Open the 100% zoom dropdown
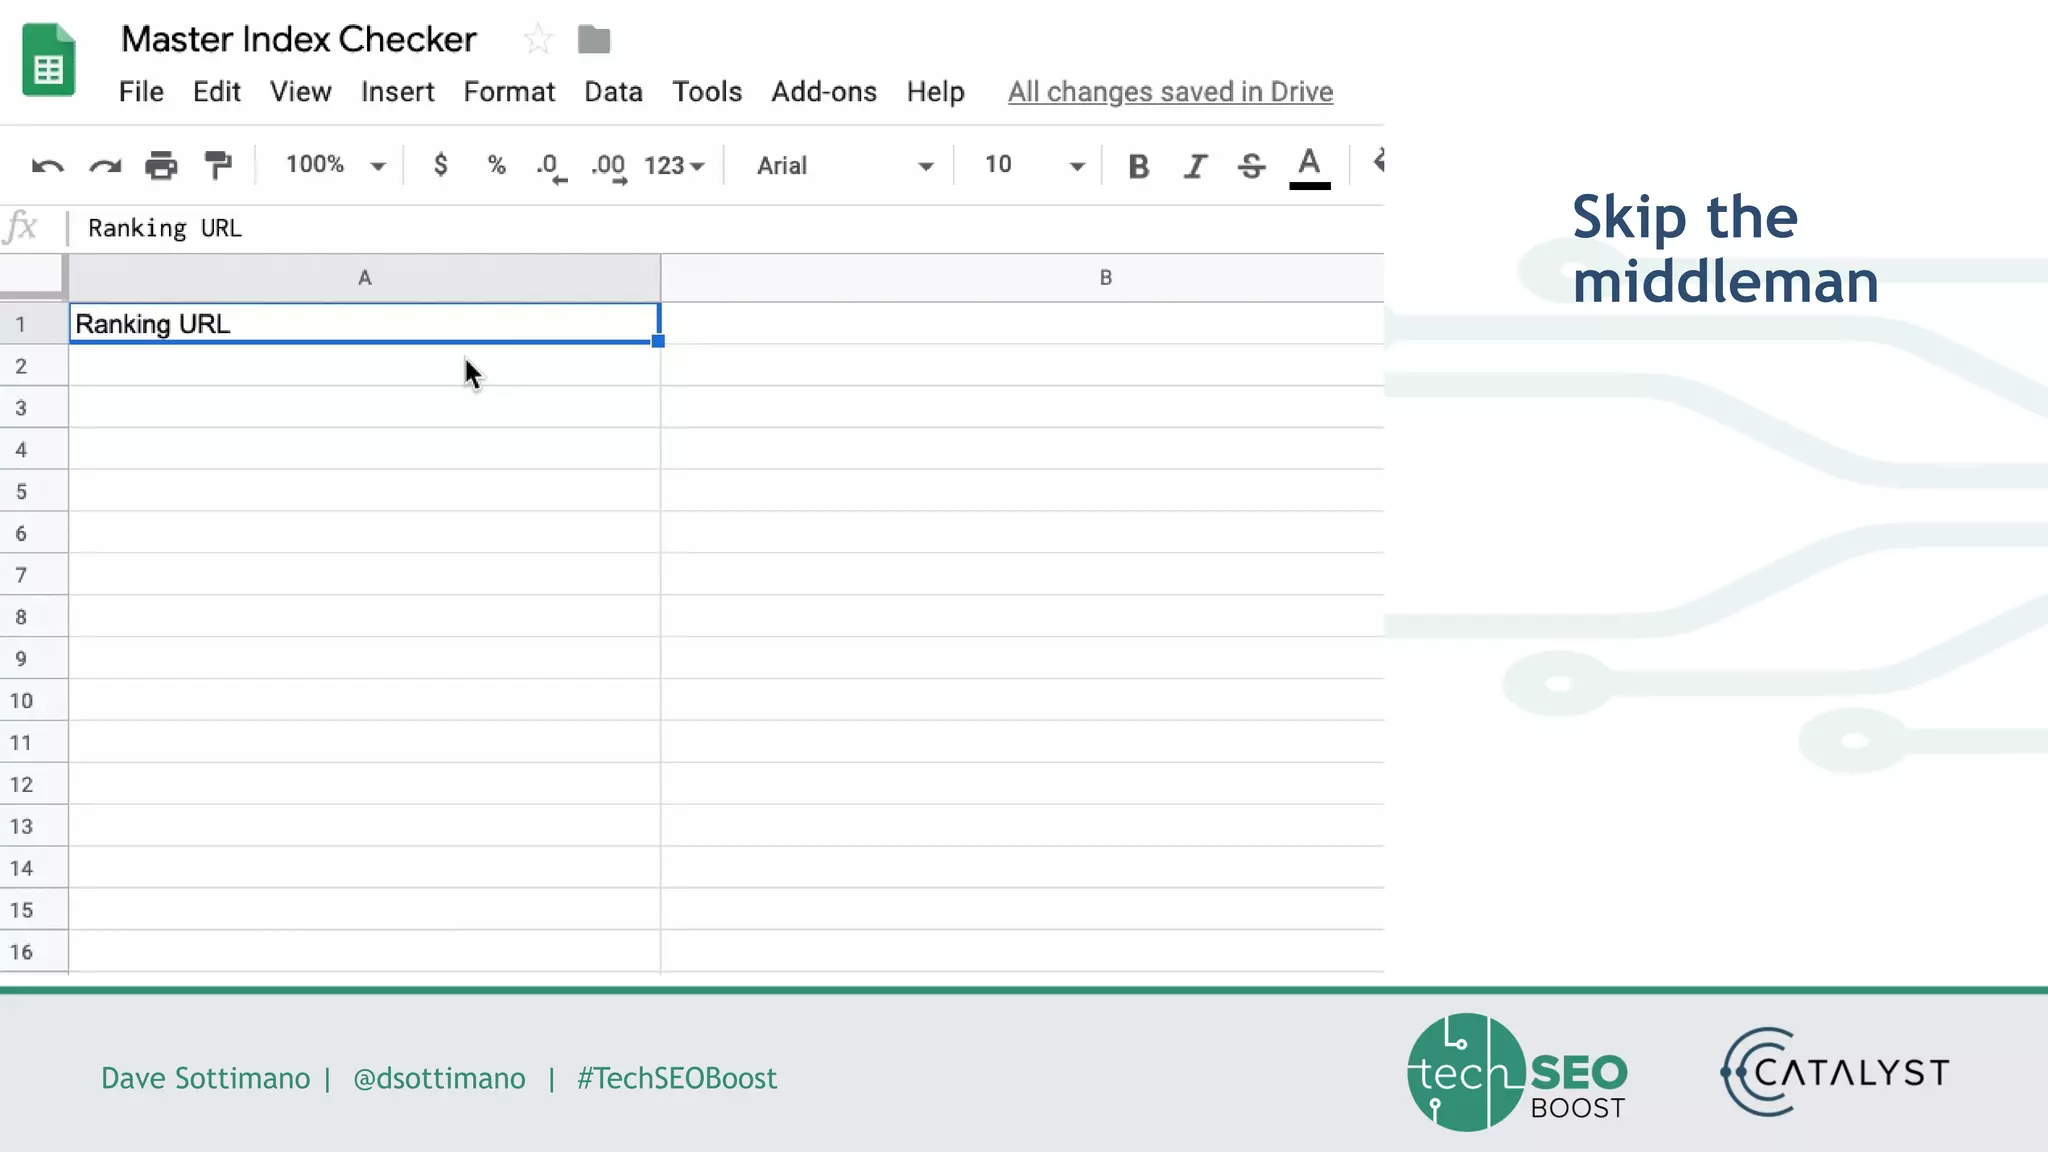The width and height of the screenshot is (2048, 1152). coord(335,165)
